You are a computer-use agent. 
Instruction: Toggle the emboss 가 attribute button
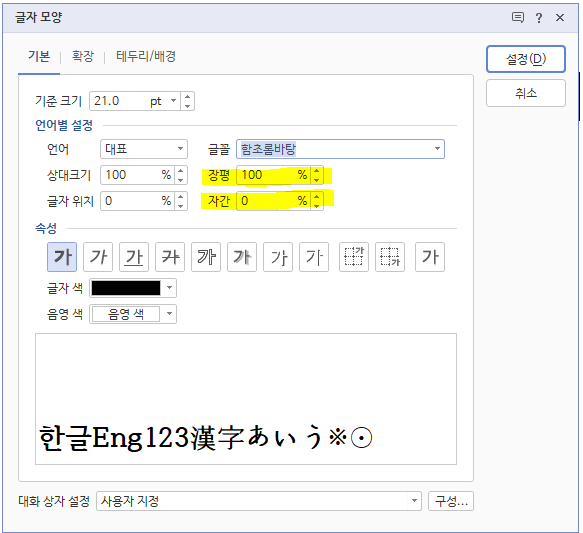[x=278, y=257]
